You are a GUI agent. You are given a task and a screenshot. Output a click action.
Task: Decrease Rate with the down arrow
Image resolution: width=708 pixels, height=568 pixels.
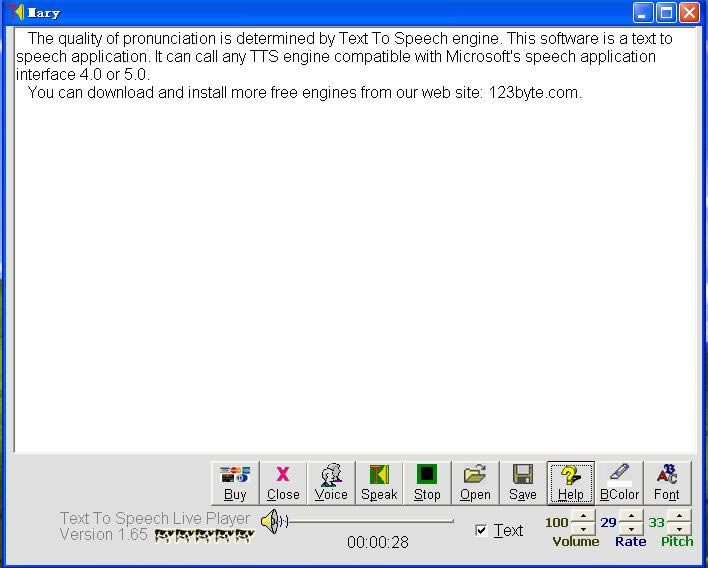(x=631, y=529)
